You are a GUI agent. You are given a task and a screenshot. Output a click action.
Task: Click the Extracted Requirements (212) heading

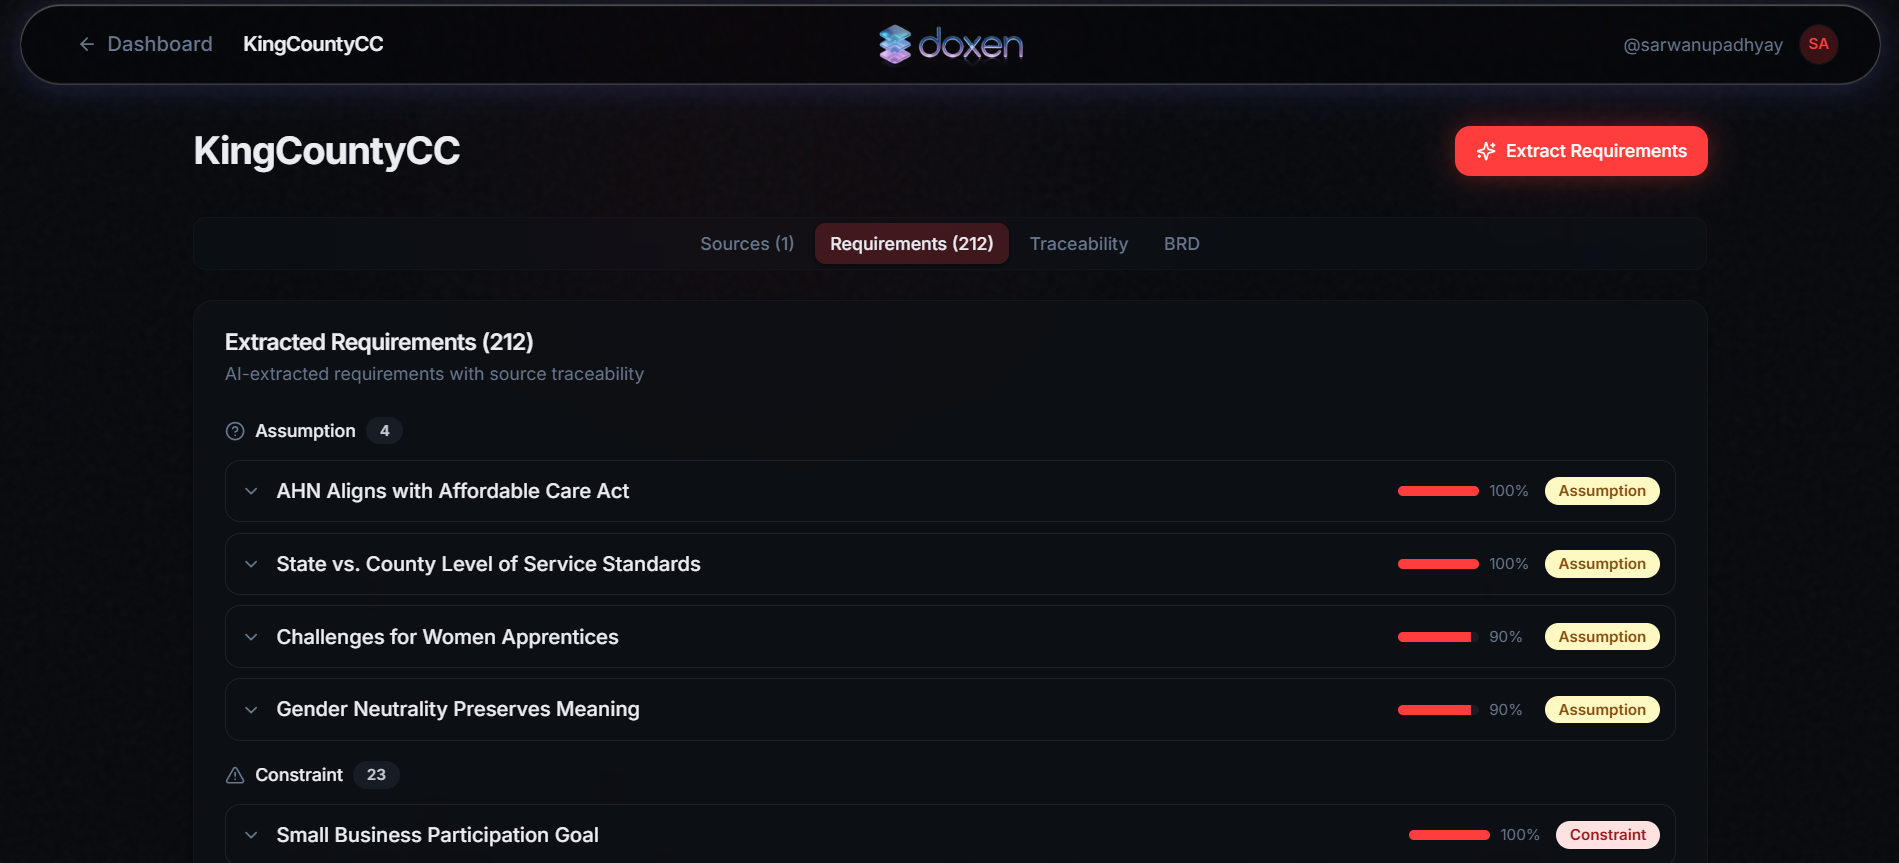coord(379,342)
